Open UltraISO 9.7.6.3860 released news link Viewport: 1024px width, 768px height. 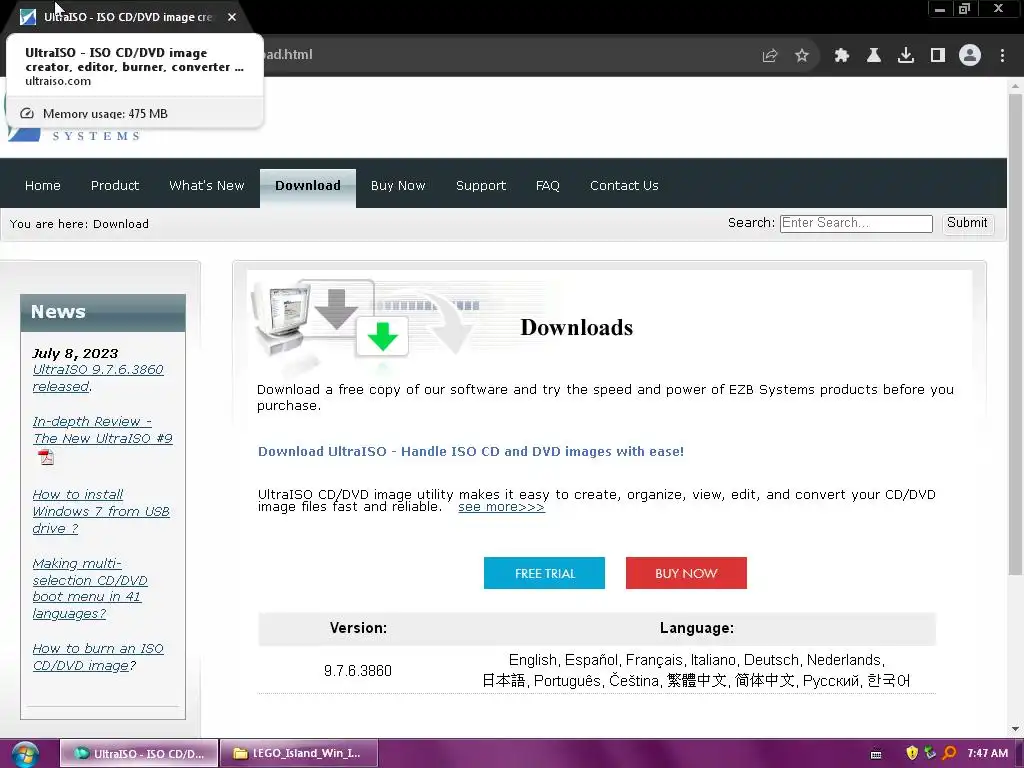point(98,378)
